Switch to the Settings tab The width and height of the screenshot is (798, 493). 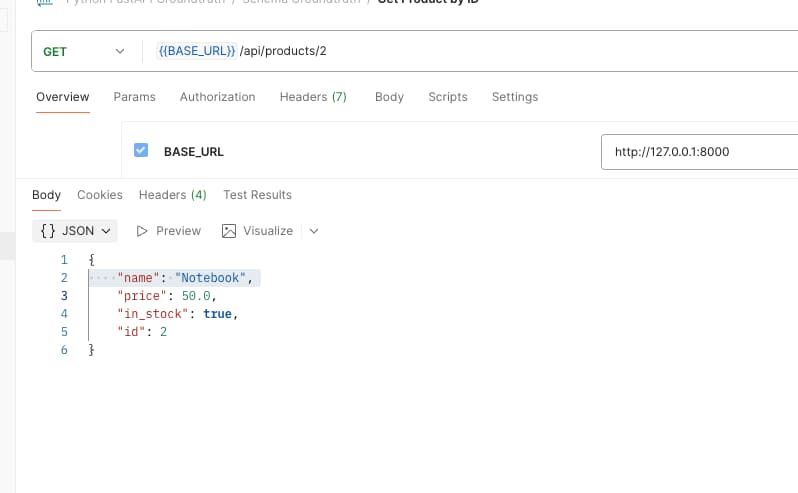click(514, 97)
